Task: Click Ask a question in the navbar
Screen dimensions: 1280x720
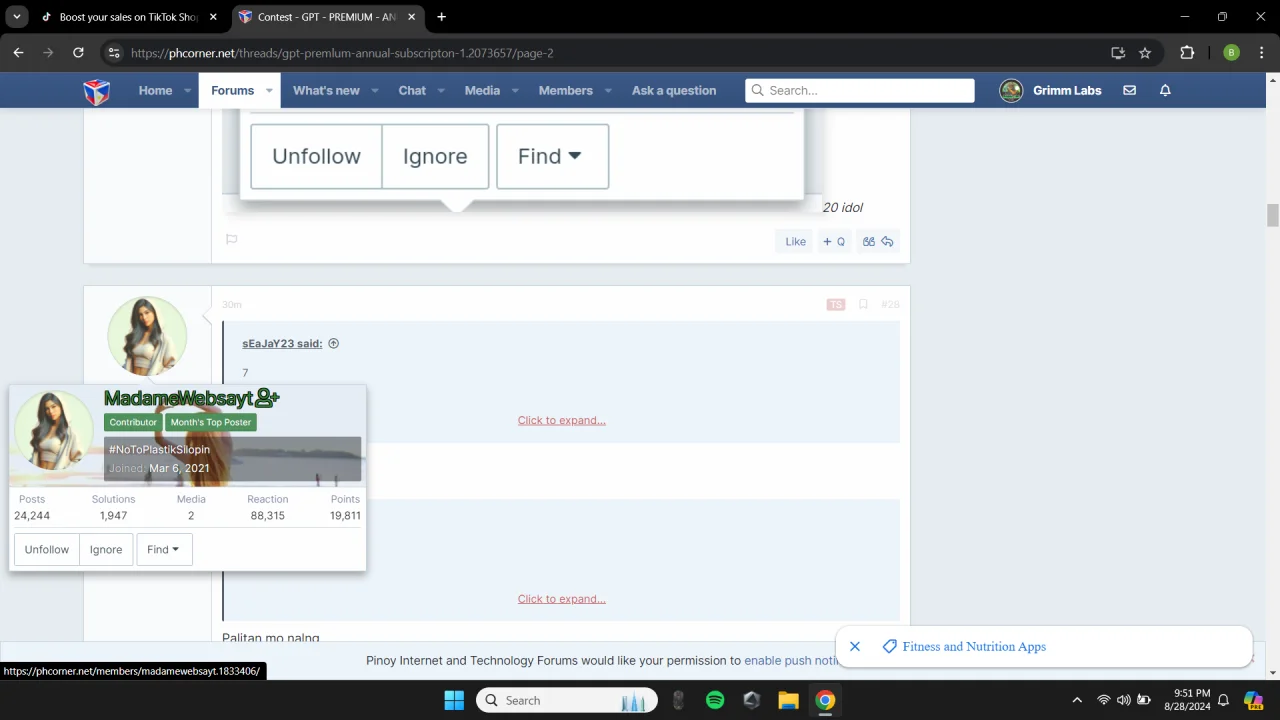Action: click(674, 90)
